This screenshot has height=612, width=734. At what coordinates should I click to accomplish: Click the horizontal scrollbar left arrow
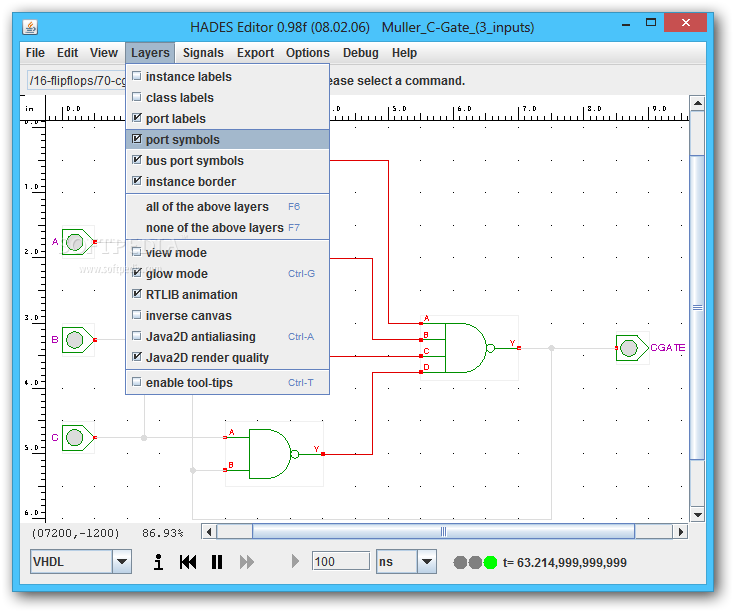(209, 531)
